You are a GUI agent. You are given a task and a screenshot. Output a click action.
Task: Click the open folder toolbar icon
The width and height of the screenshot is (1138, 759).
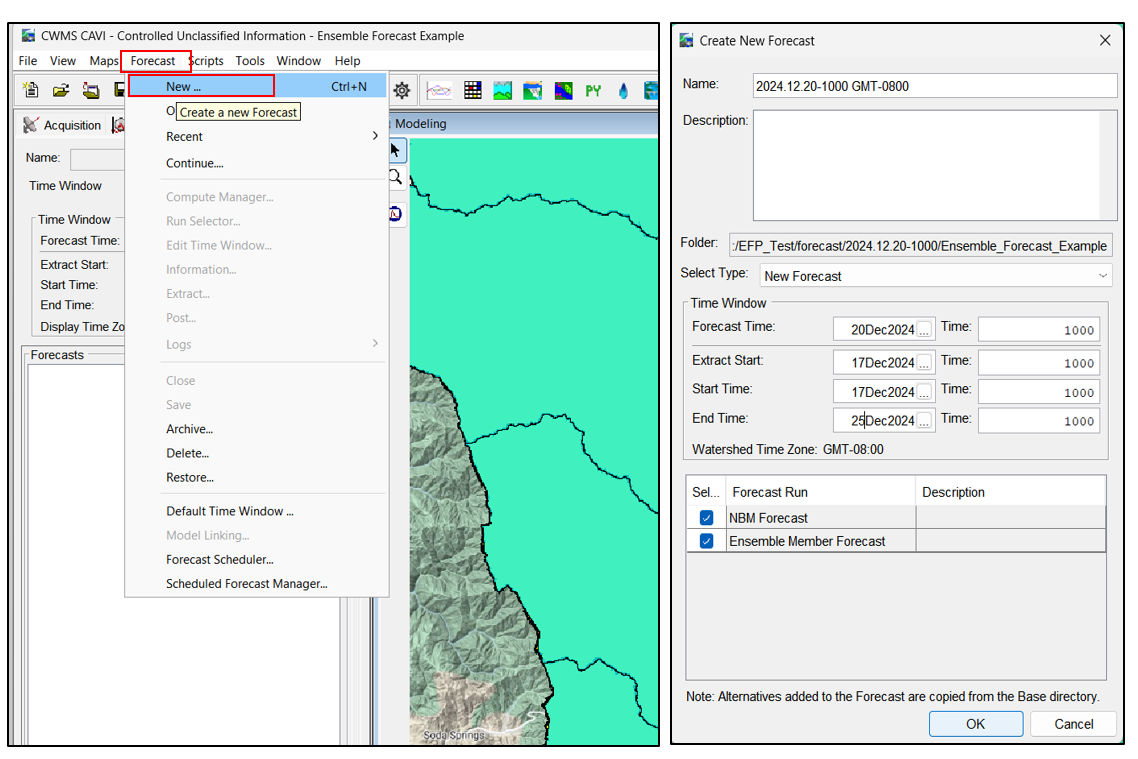point(61,90)
